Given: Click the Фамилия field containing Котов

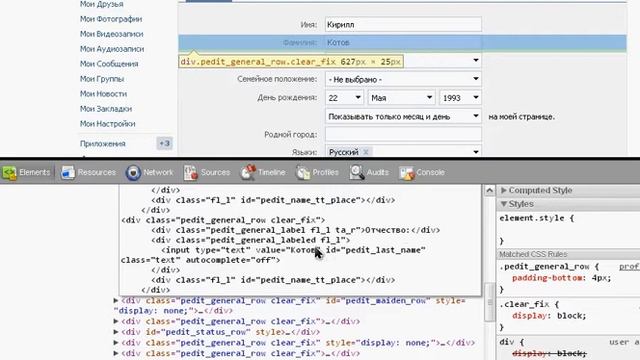Looking at the screenshot, I should click(x=403, y=43).
